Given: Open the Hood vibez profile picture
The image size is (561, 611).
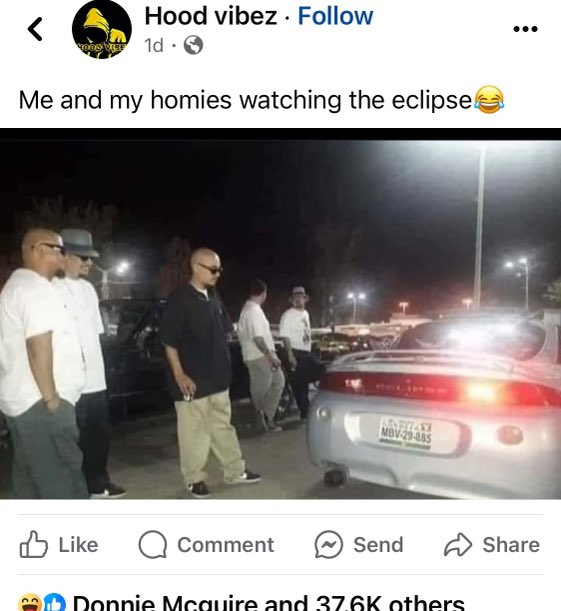Looking at the screenshot, I should click(x=102, y=29).
